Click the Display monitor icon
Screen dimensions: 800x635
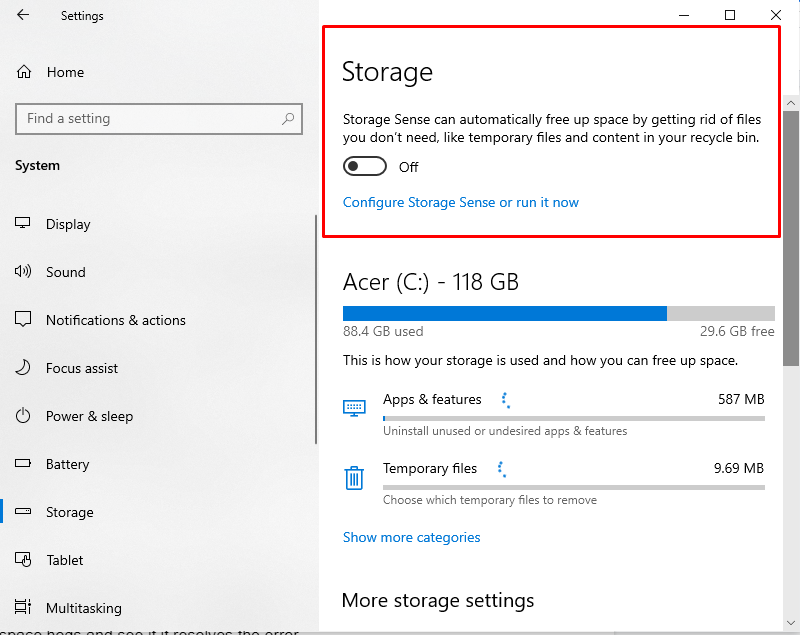tap(22, 223)
